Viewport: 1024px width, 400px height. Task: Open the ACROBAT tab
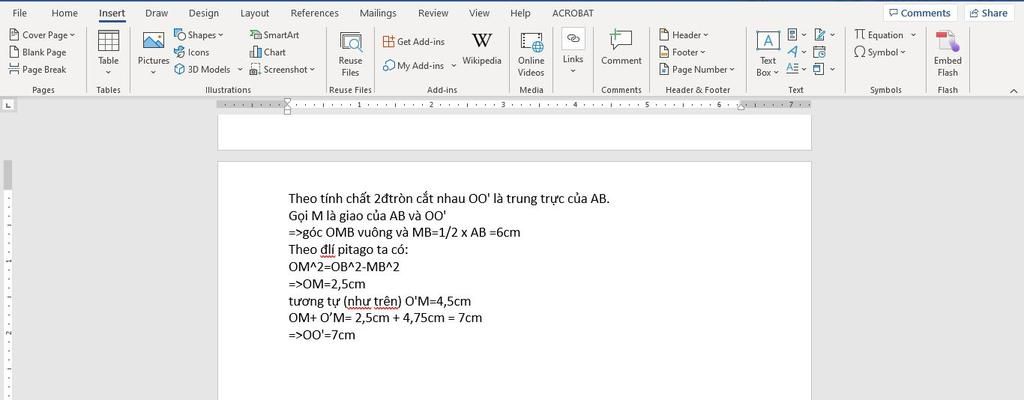(573, 13)
